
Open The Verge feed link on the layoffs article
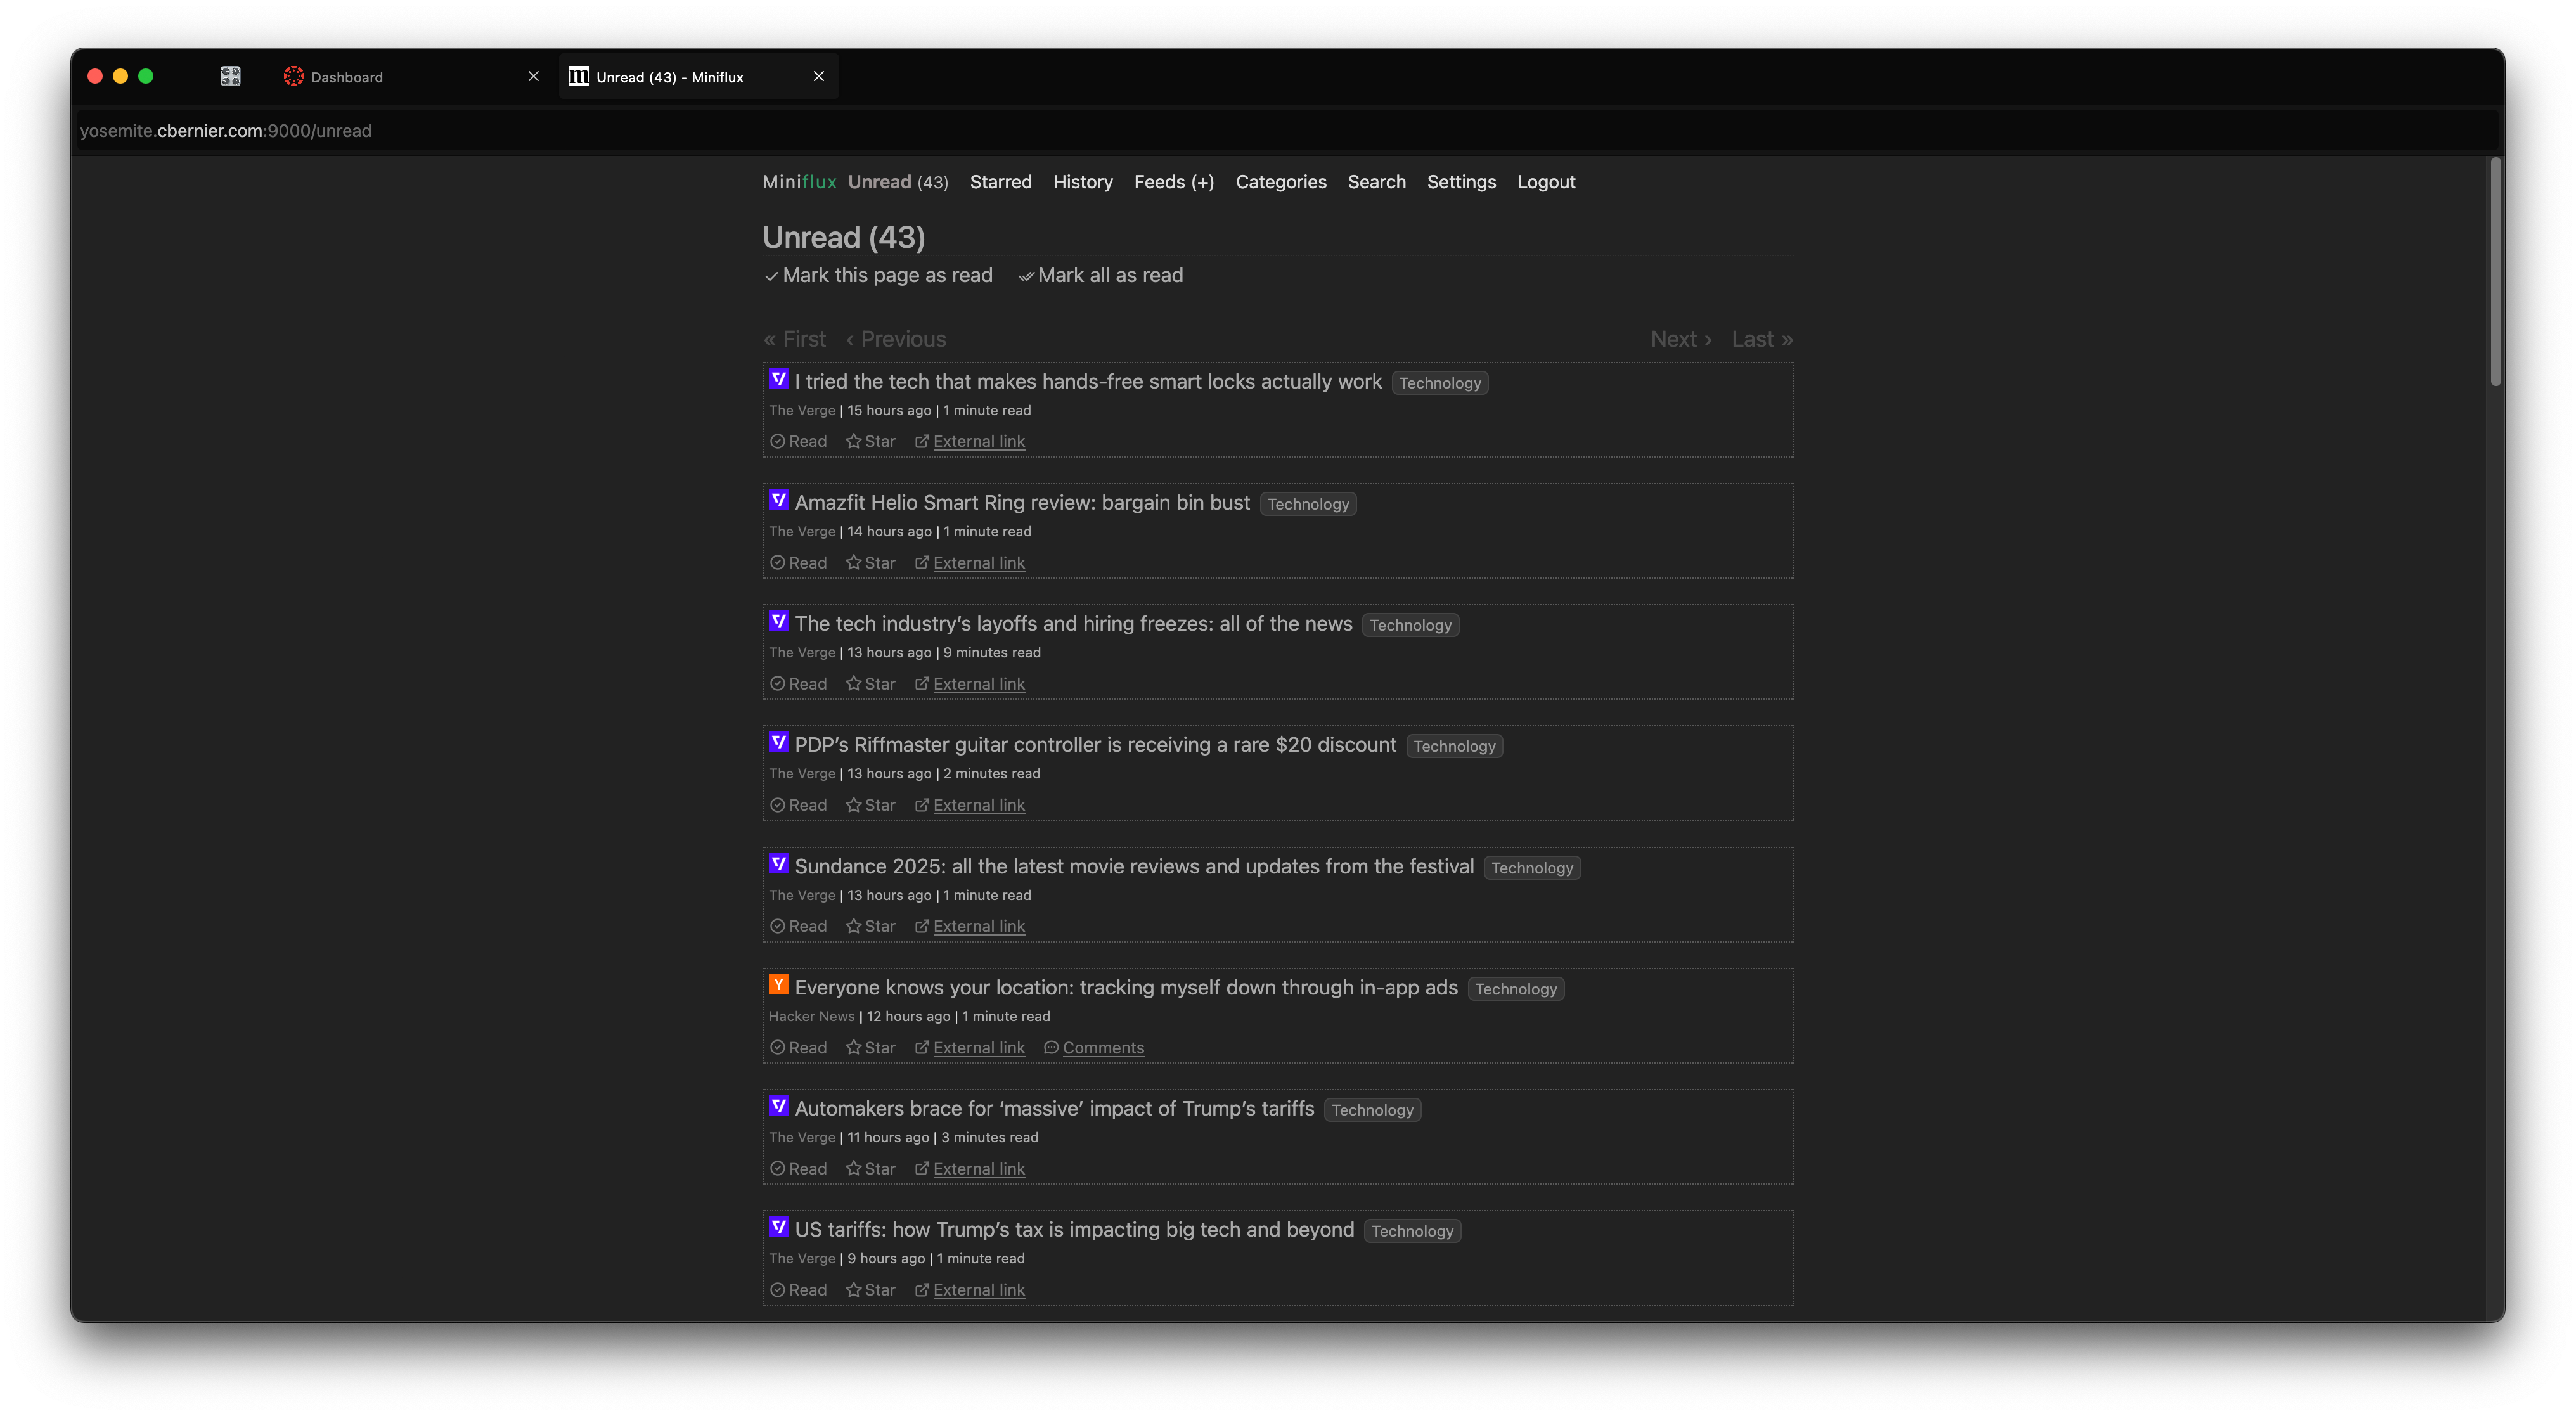pos(802,652)
